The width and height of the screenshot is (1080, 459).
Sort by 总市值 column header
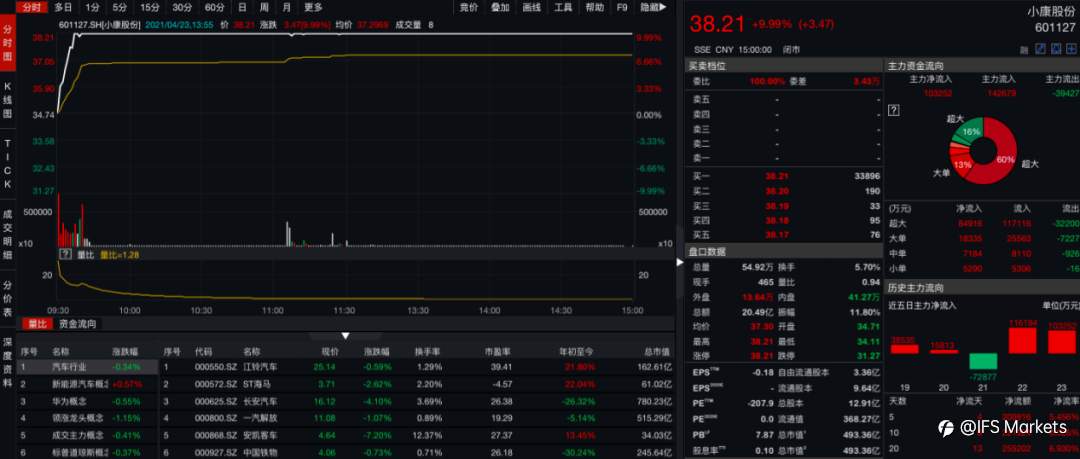(656, 351)
